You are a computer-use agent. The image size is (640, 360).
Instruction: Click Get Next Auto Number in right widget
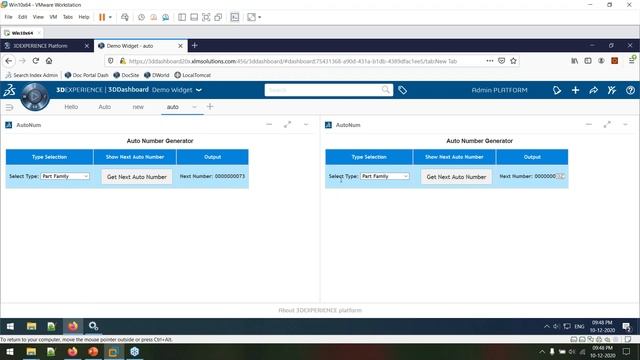[456, 177]
